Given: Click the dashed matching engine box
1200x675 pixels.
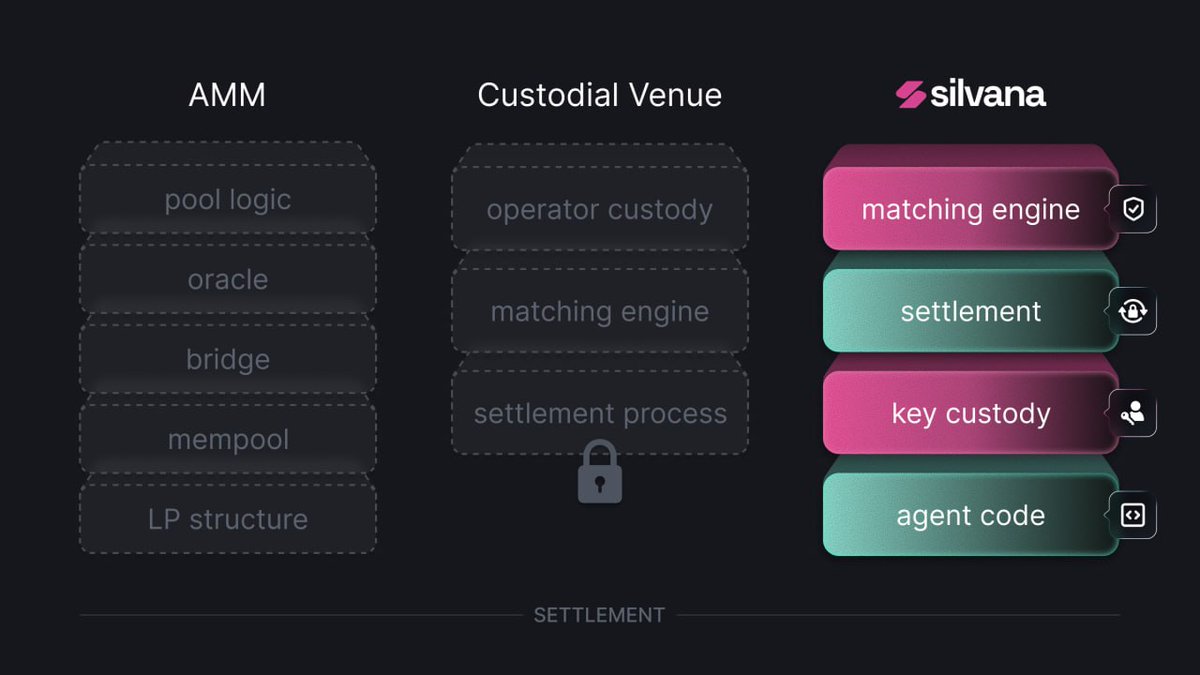Looking at the screenshot, I should [600, 311].
